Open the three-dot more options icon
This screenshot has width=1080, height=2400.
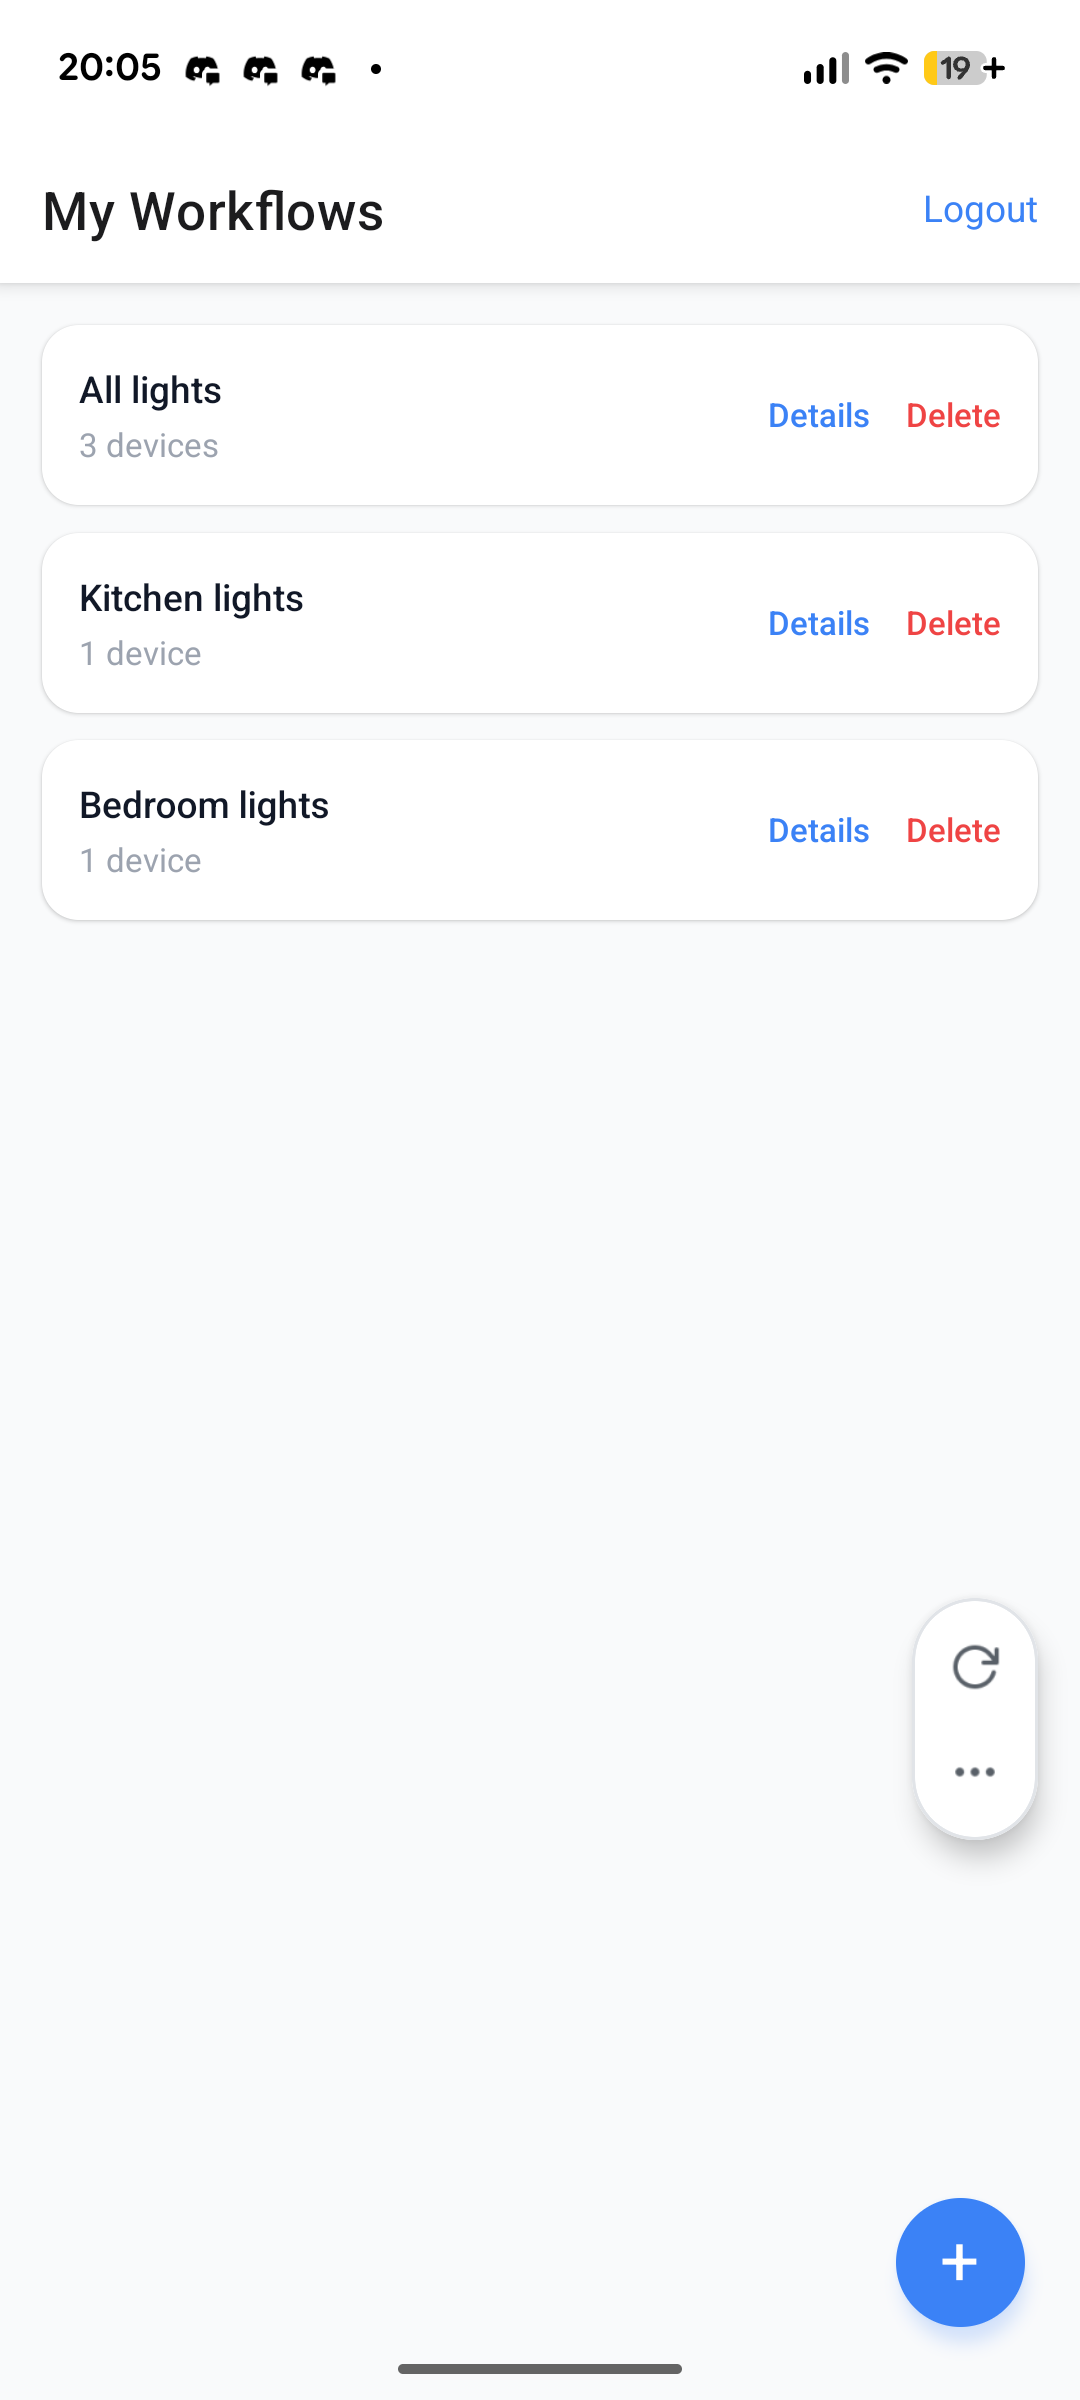point(974,1772)
